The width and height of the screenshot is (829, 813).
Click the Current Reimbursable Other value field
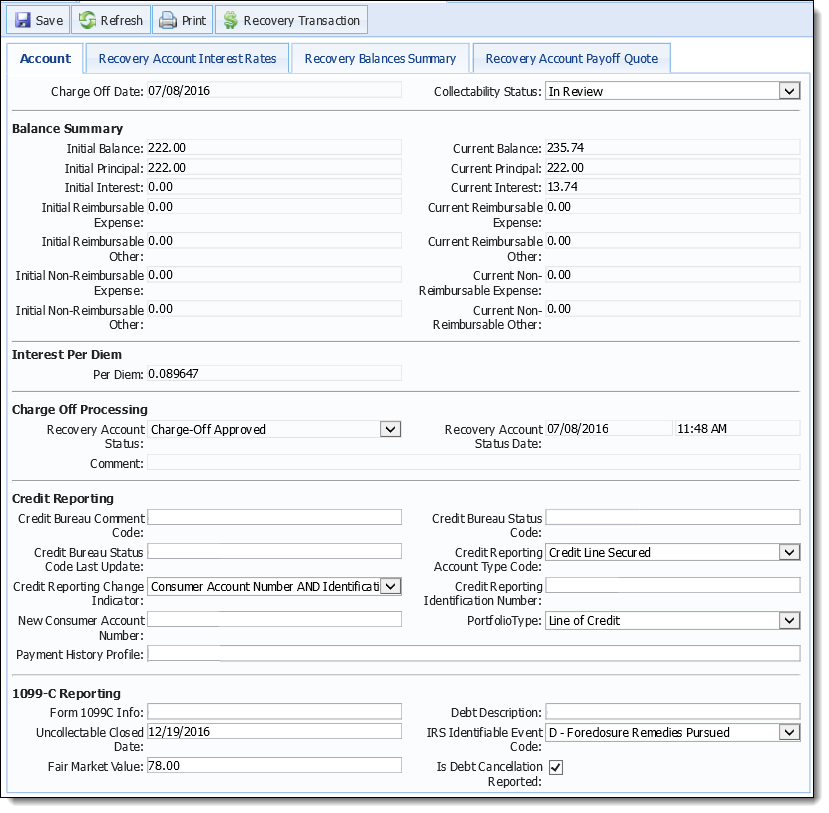point(673,240)
